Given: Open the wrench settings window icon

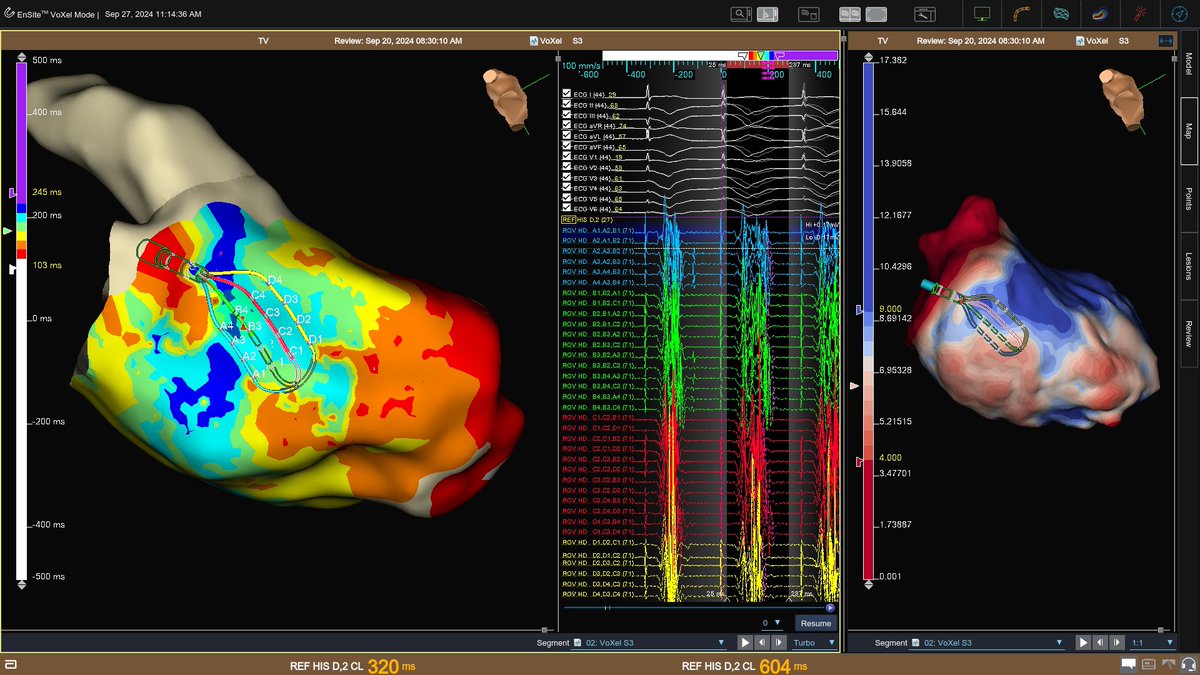Looking at the screenshot, I should (x=925, y=14).
